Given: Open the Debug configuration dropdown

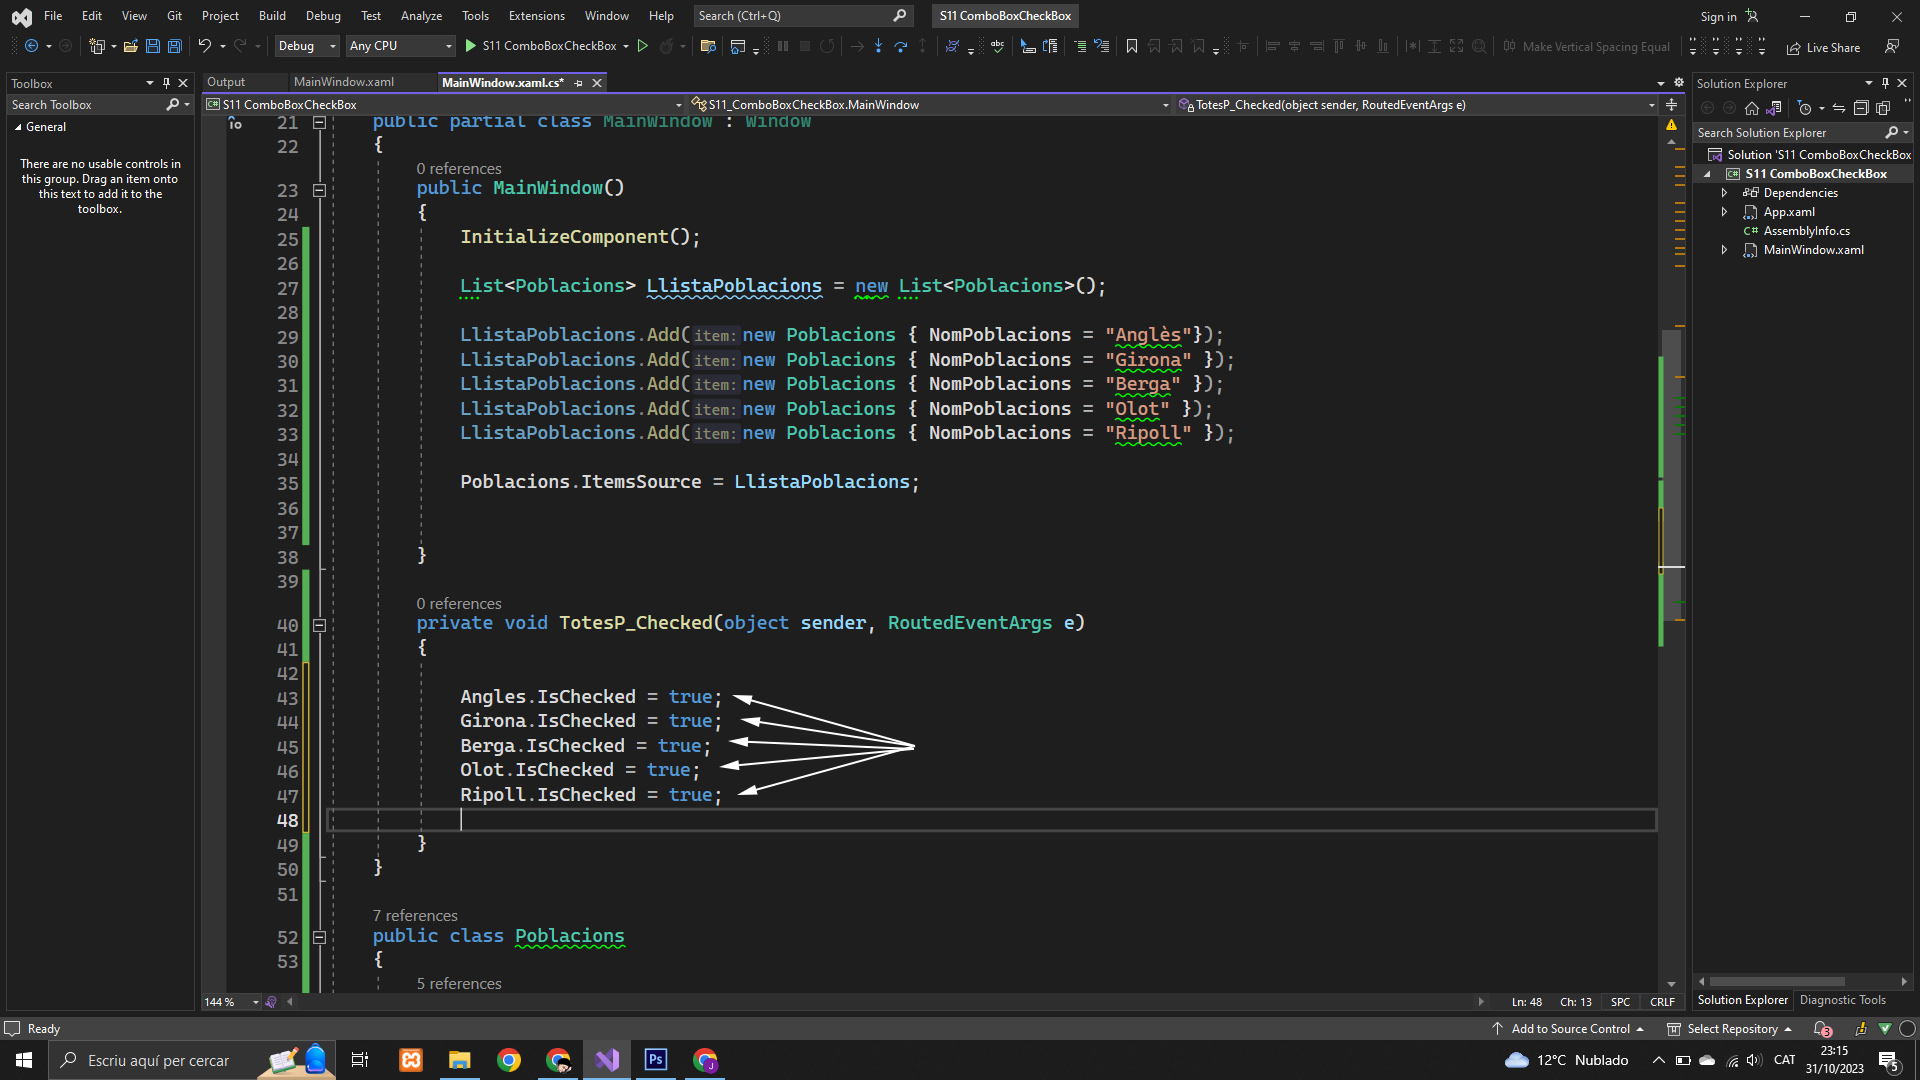Looking at the screenshot, I should pyautogui.click(x=307, y=46).
